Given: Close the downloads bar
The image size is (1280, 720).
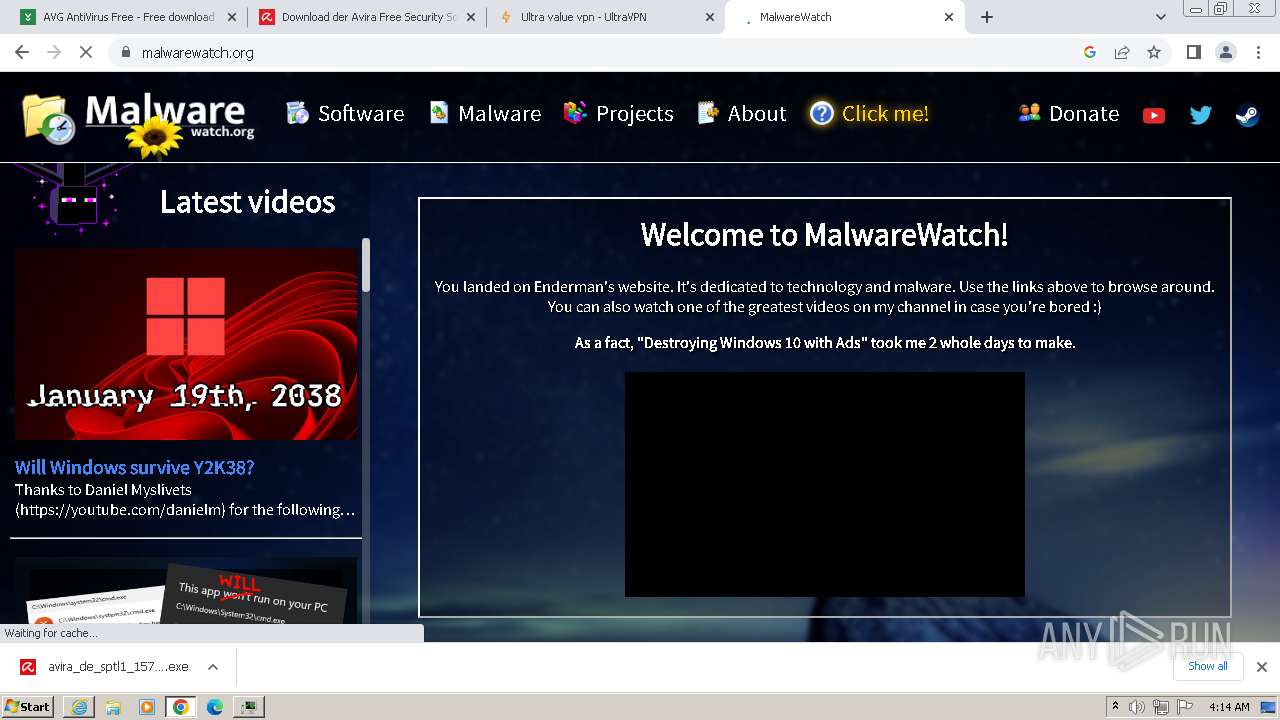Looking at the screenshot, I should pyautogui.click(x=1262, y=667).
